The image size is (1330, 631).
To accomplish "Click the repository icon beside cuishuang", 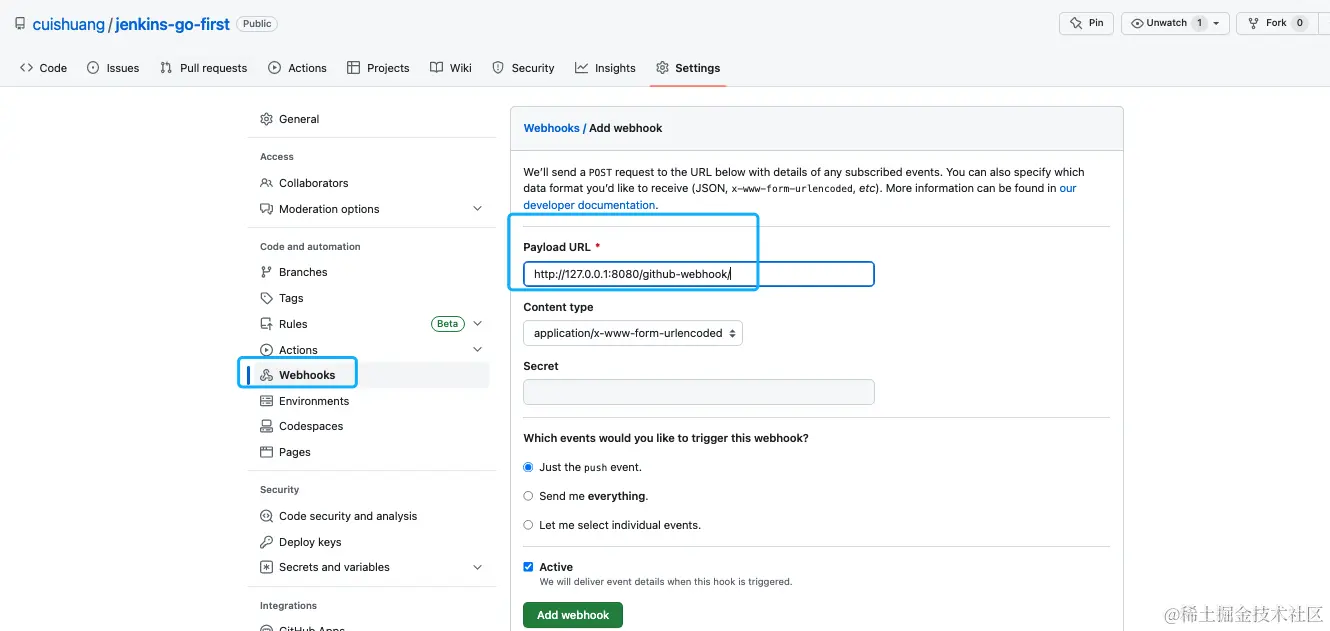I will 20,24.
